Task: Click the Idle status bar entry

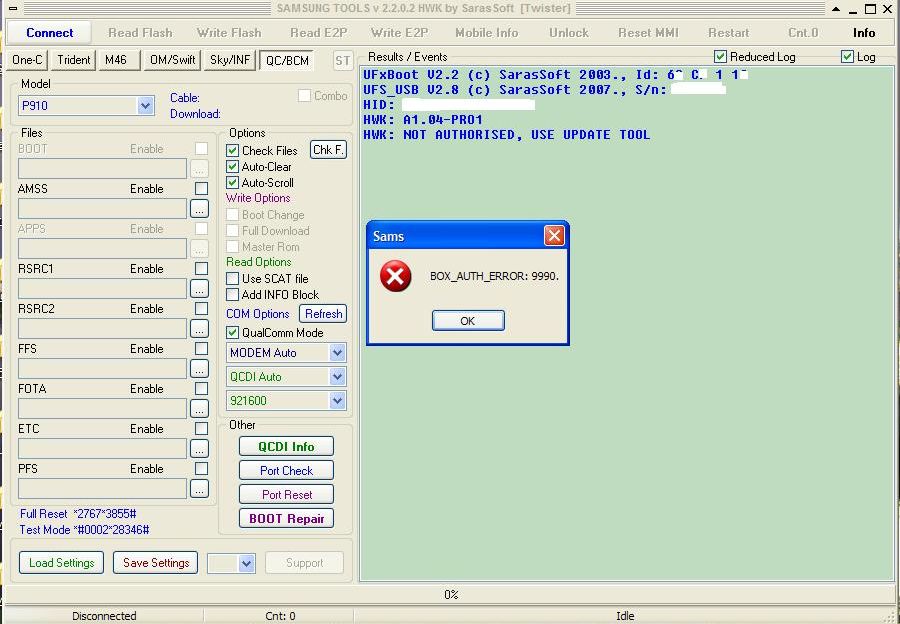Action: pyautogui.click(x=624, y=616)
